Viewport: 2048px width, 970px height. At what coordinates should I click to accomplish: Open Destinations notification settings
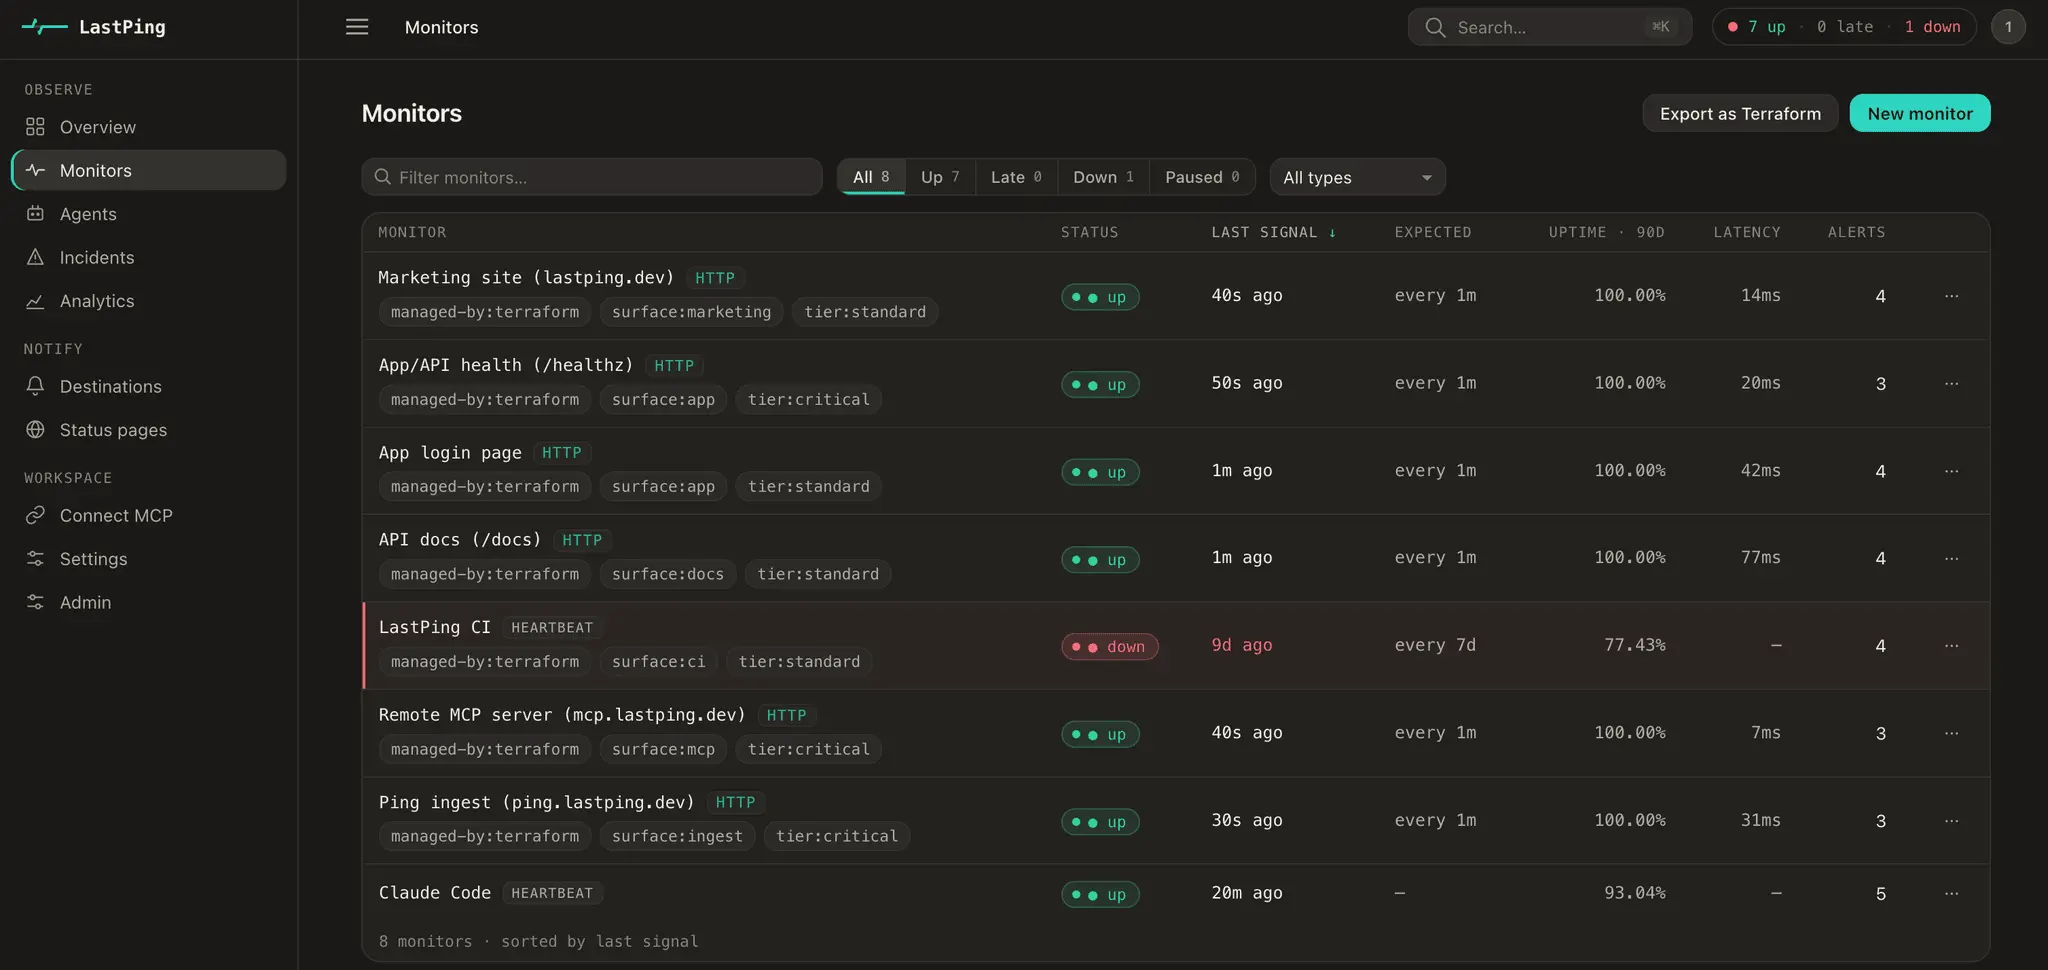148,386
